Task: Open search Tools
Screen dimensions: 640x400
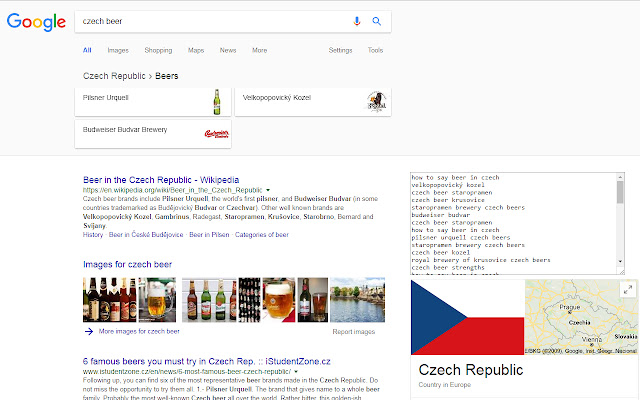Action: click(x=375, y=50)
